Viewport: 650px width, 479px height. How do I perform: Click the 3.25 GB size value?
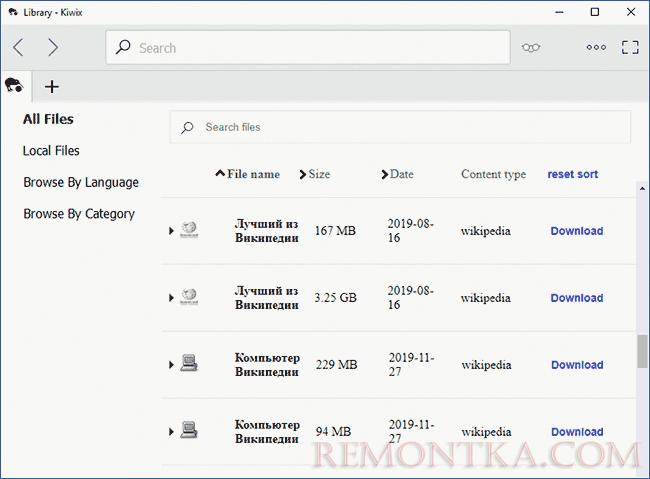click(335, 298)
